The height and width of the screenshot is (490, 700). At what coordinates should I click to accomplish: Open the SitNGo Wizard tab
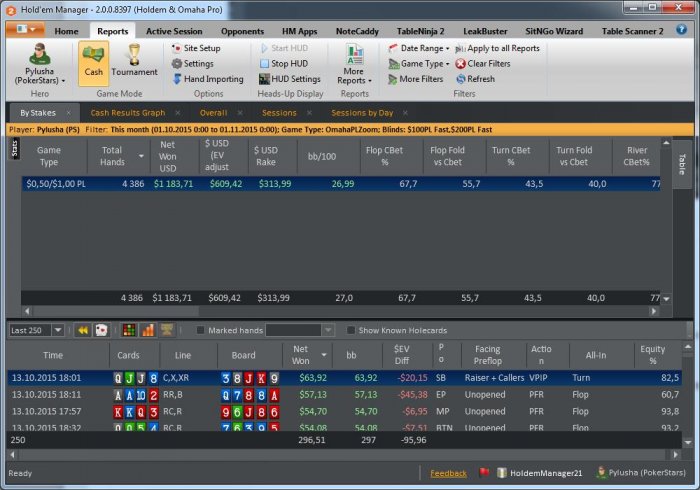click(554, 31)
